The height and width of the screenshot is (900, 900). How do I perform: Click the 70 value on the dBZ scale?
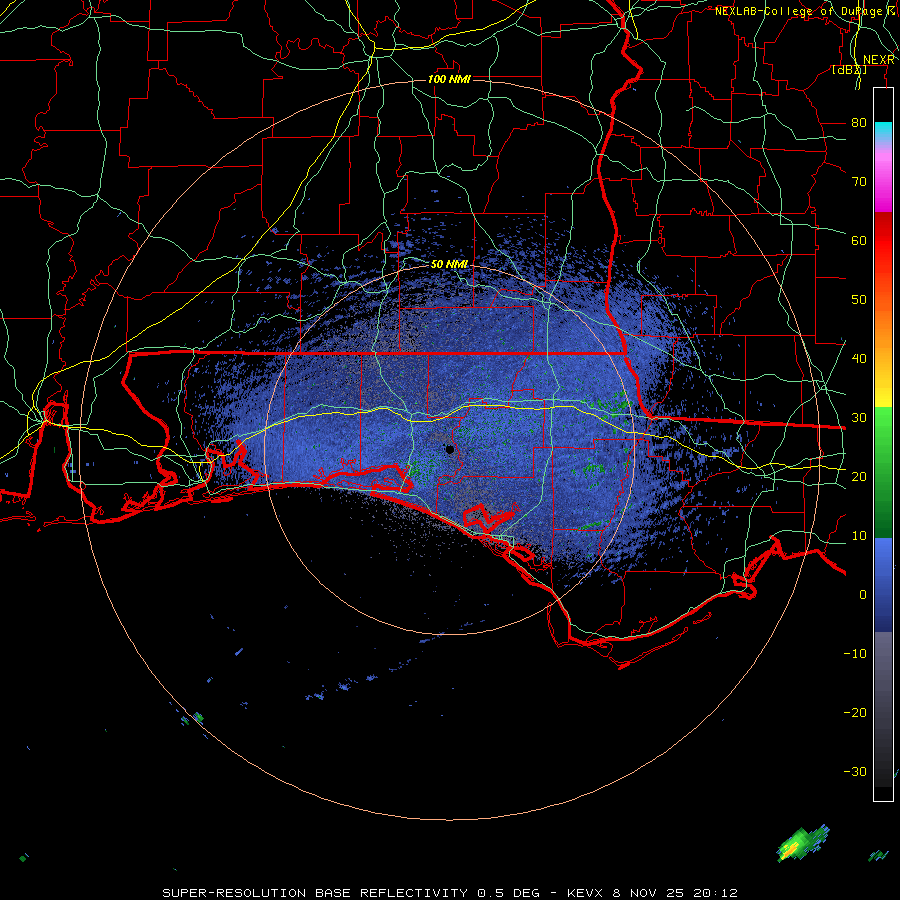[859, 181]
